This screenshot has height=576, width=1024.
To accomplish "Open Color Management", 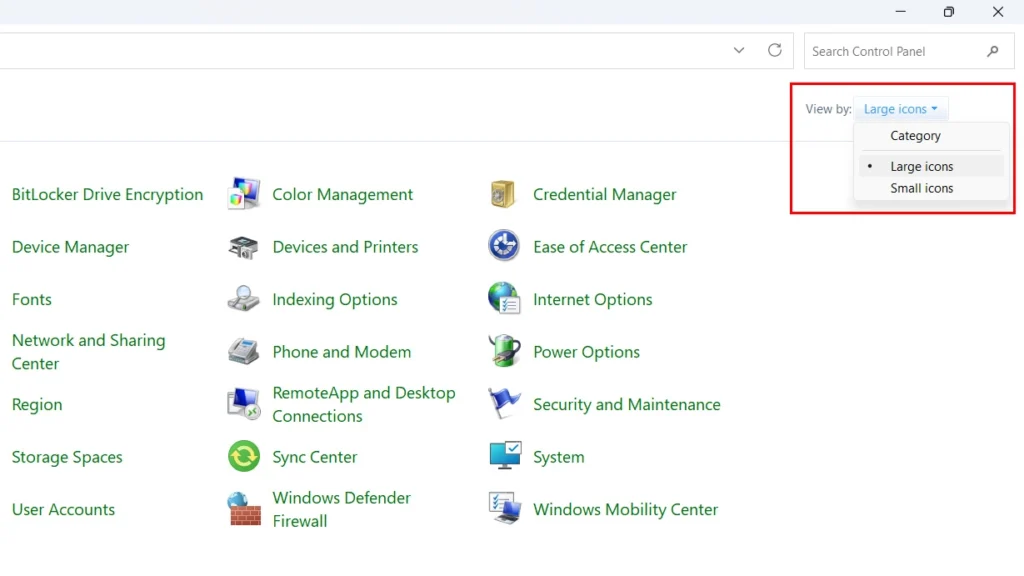I will click(341, 194).
